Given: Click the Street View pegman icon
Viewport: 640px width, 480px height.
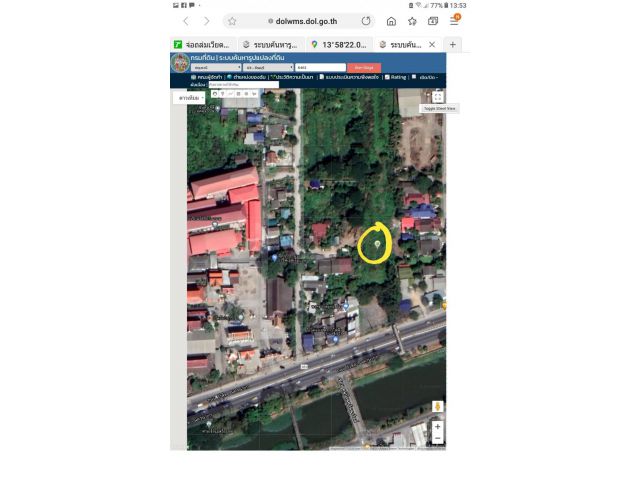Looking at the screenshot, I should 438,407.
